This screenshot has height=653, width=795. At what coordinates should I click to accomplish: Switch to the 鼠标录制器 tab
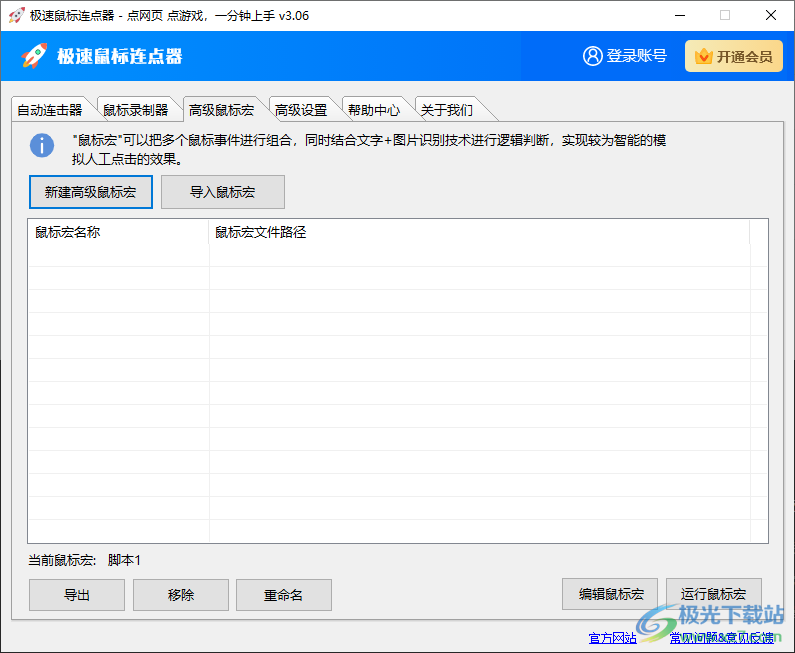coord(135,110)
